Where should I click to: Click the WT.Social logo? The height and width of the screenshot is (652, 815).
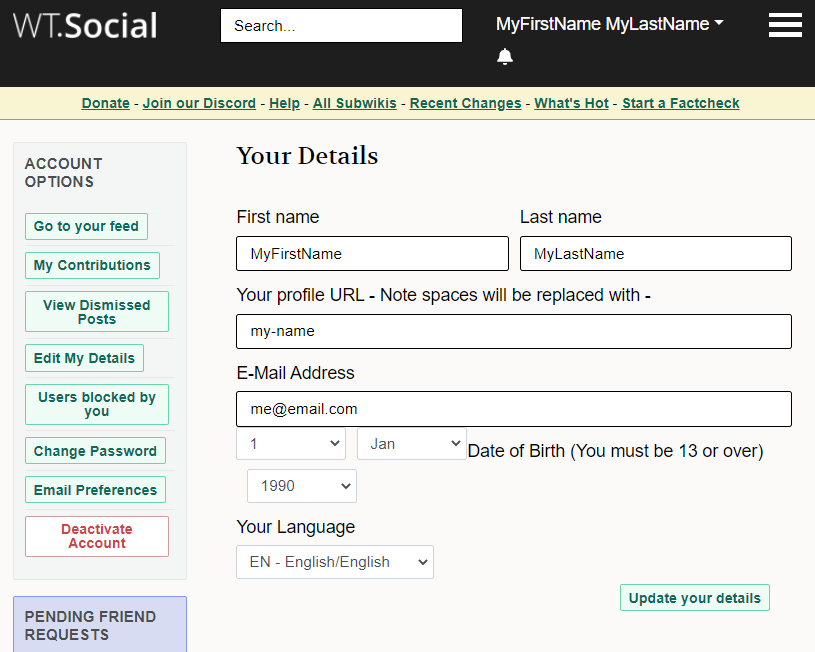[85, 25]
